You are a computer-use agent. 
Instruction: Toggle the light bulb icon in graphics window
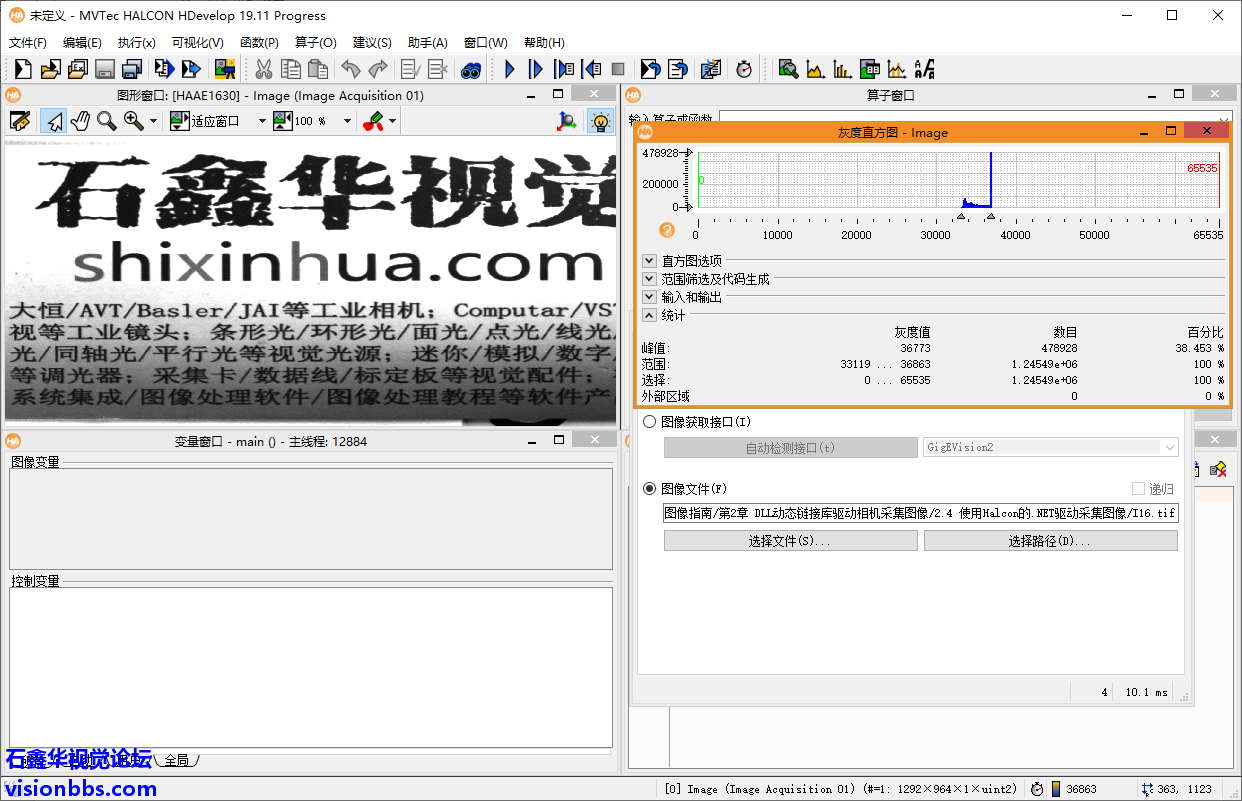[x=600, y=121]
